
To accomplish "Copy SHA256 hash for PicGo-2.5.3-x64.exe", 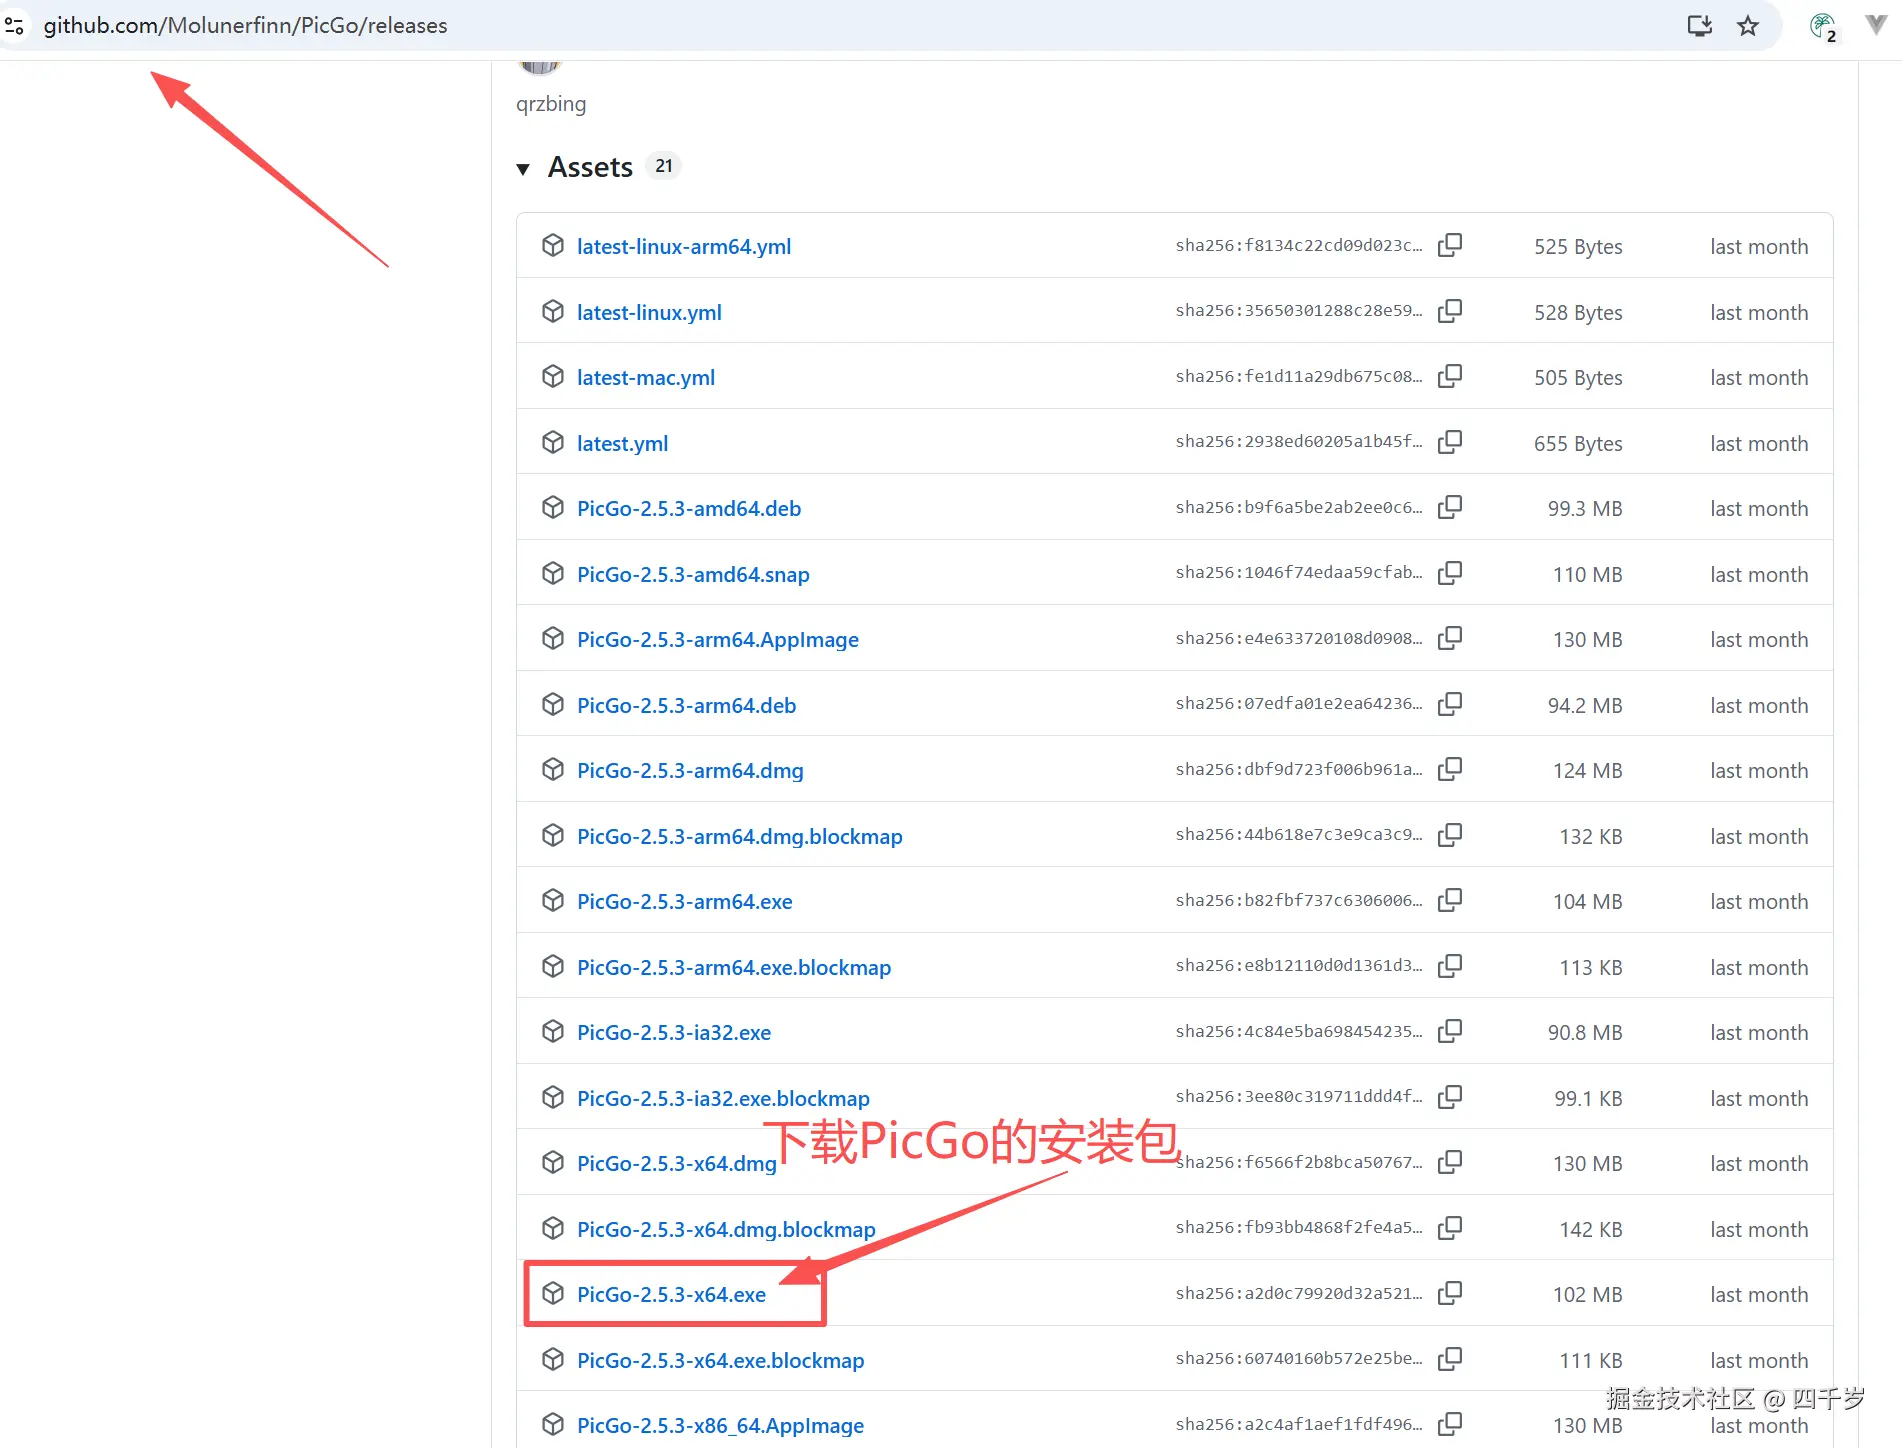I will coord(1449,1294).
